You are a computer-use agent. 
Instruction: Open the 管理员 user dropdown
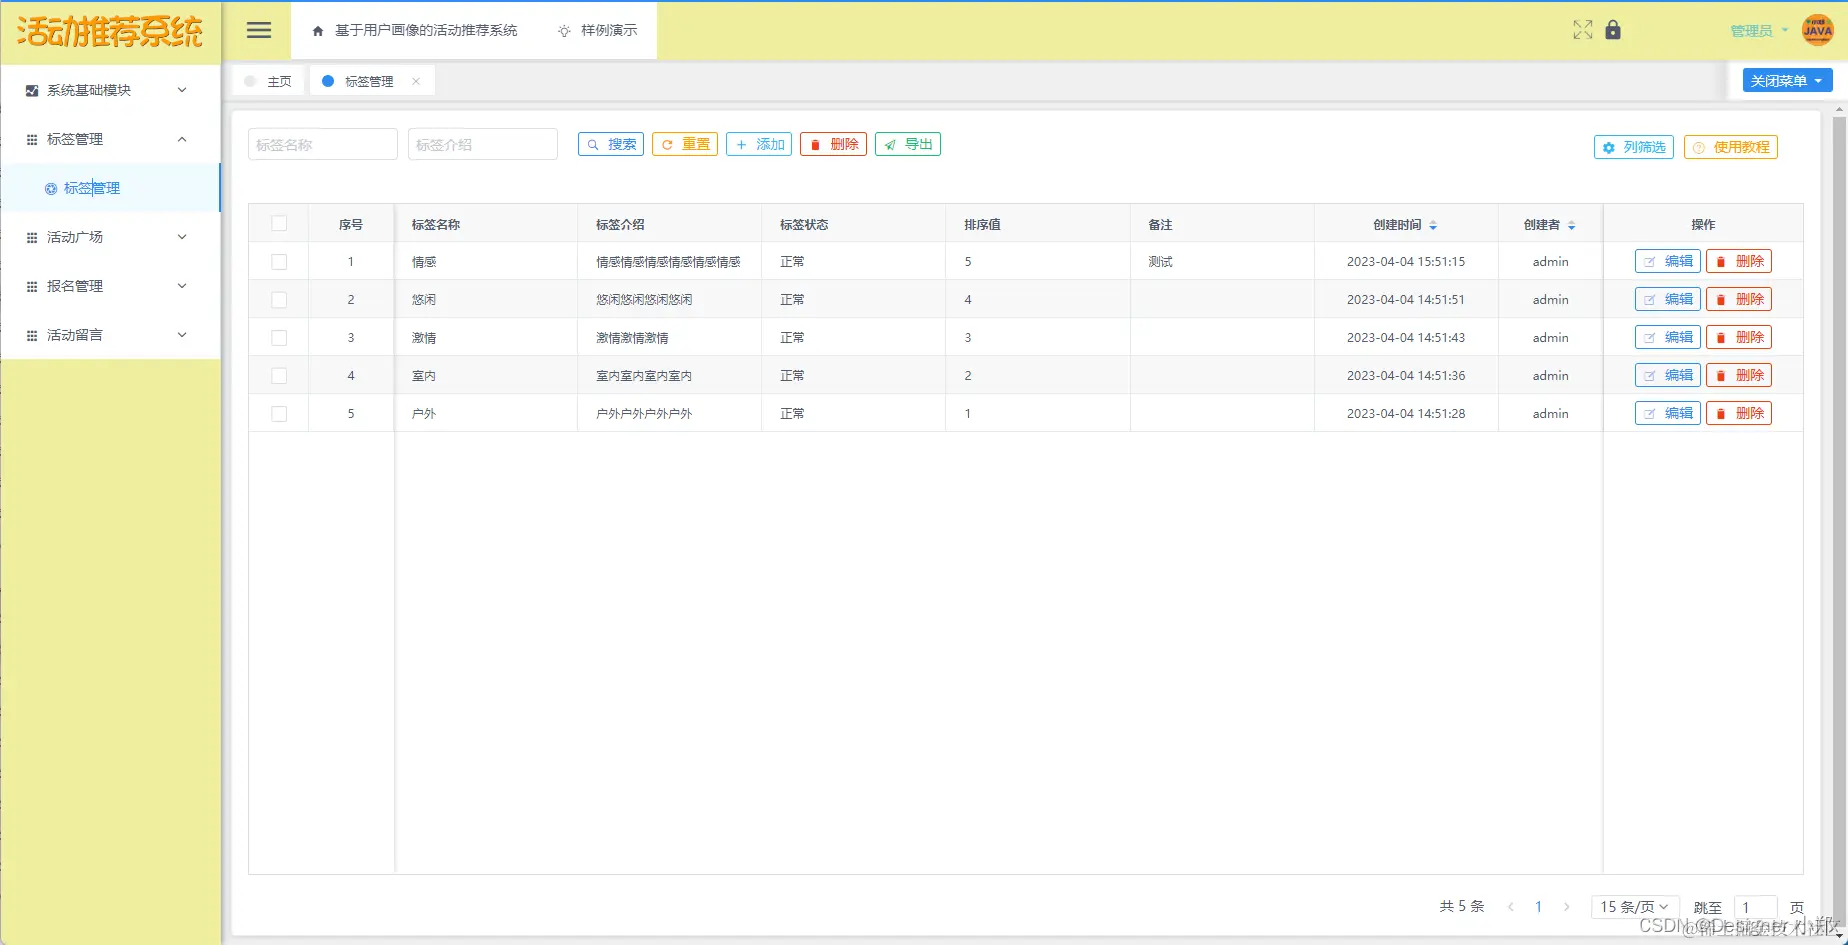(1759, 31)
